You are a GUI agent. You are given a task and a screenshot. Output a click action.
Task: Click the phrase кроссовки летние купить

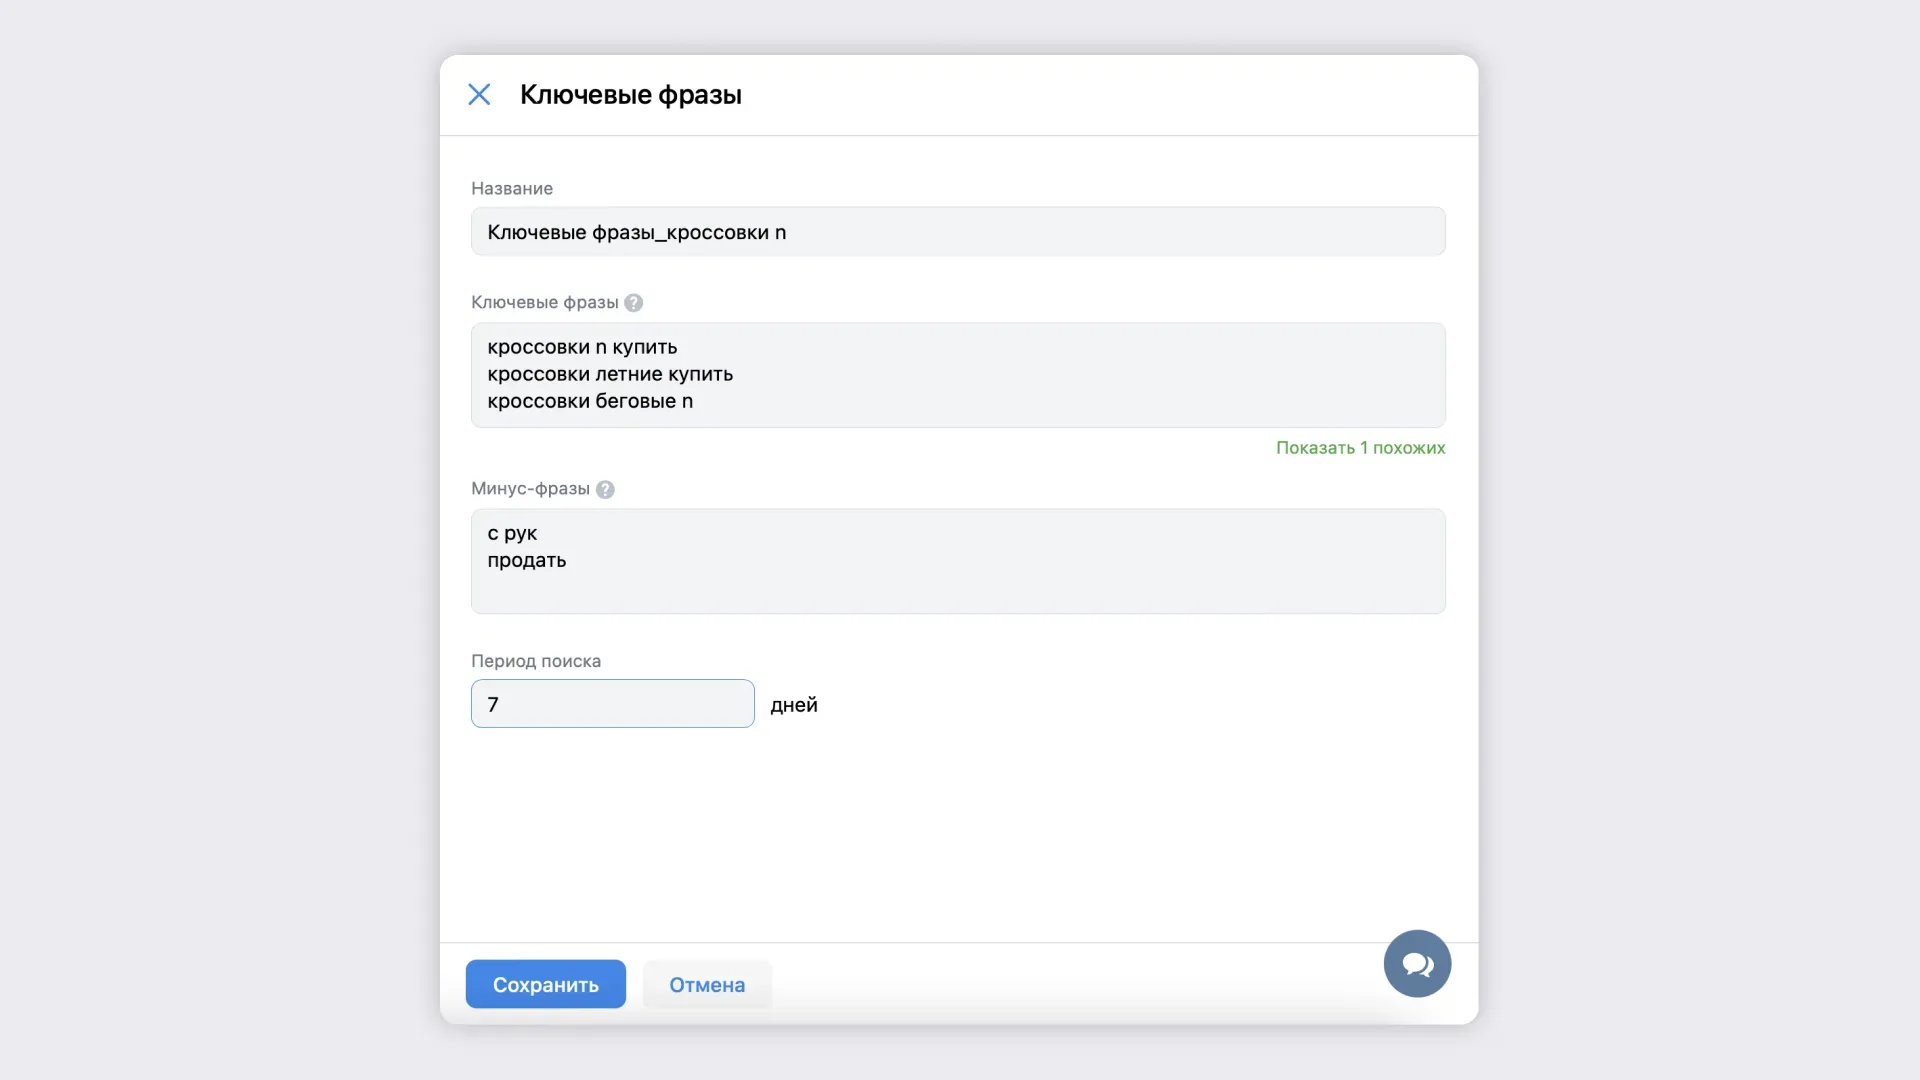click(610, 374)
